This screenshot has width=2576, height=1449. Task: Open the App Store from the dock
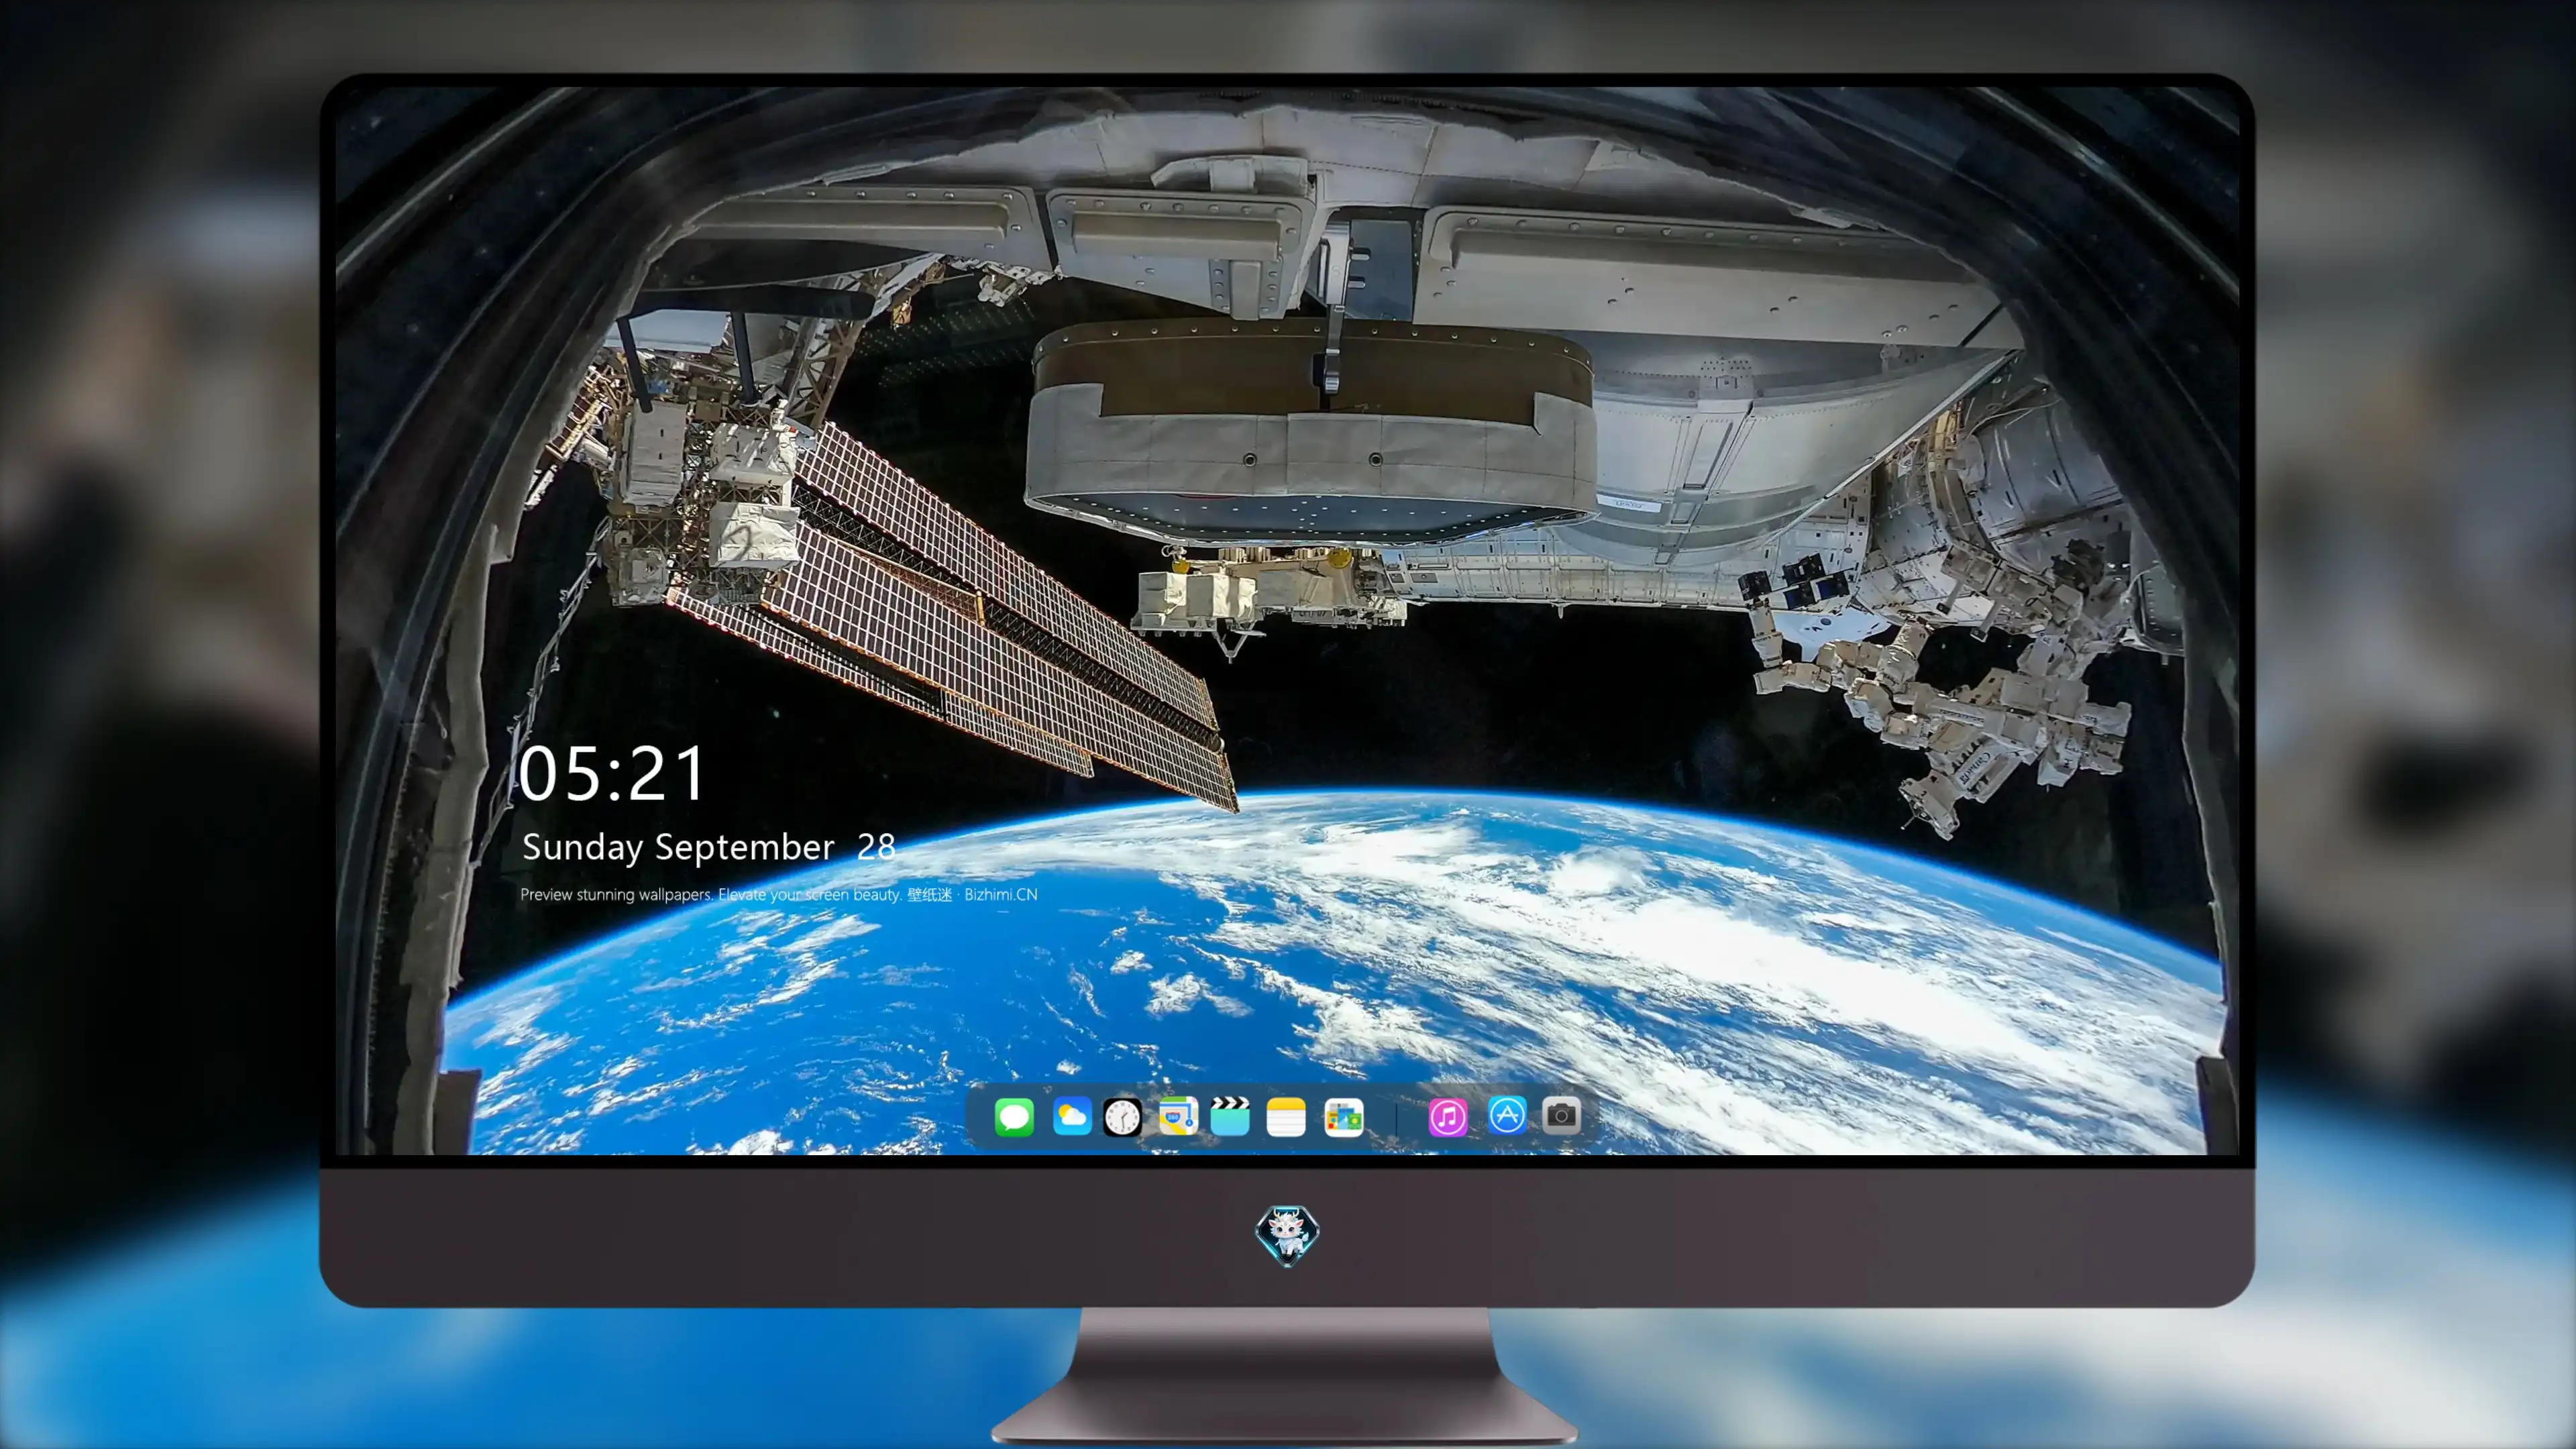point(1507,1116)
